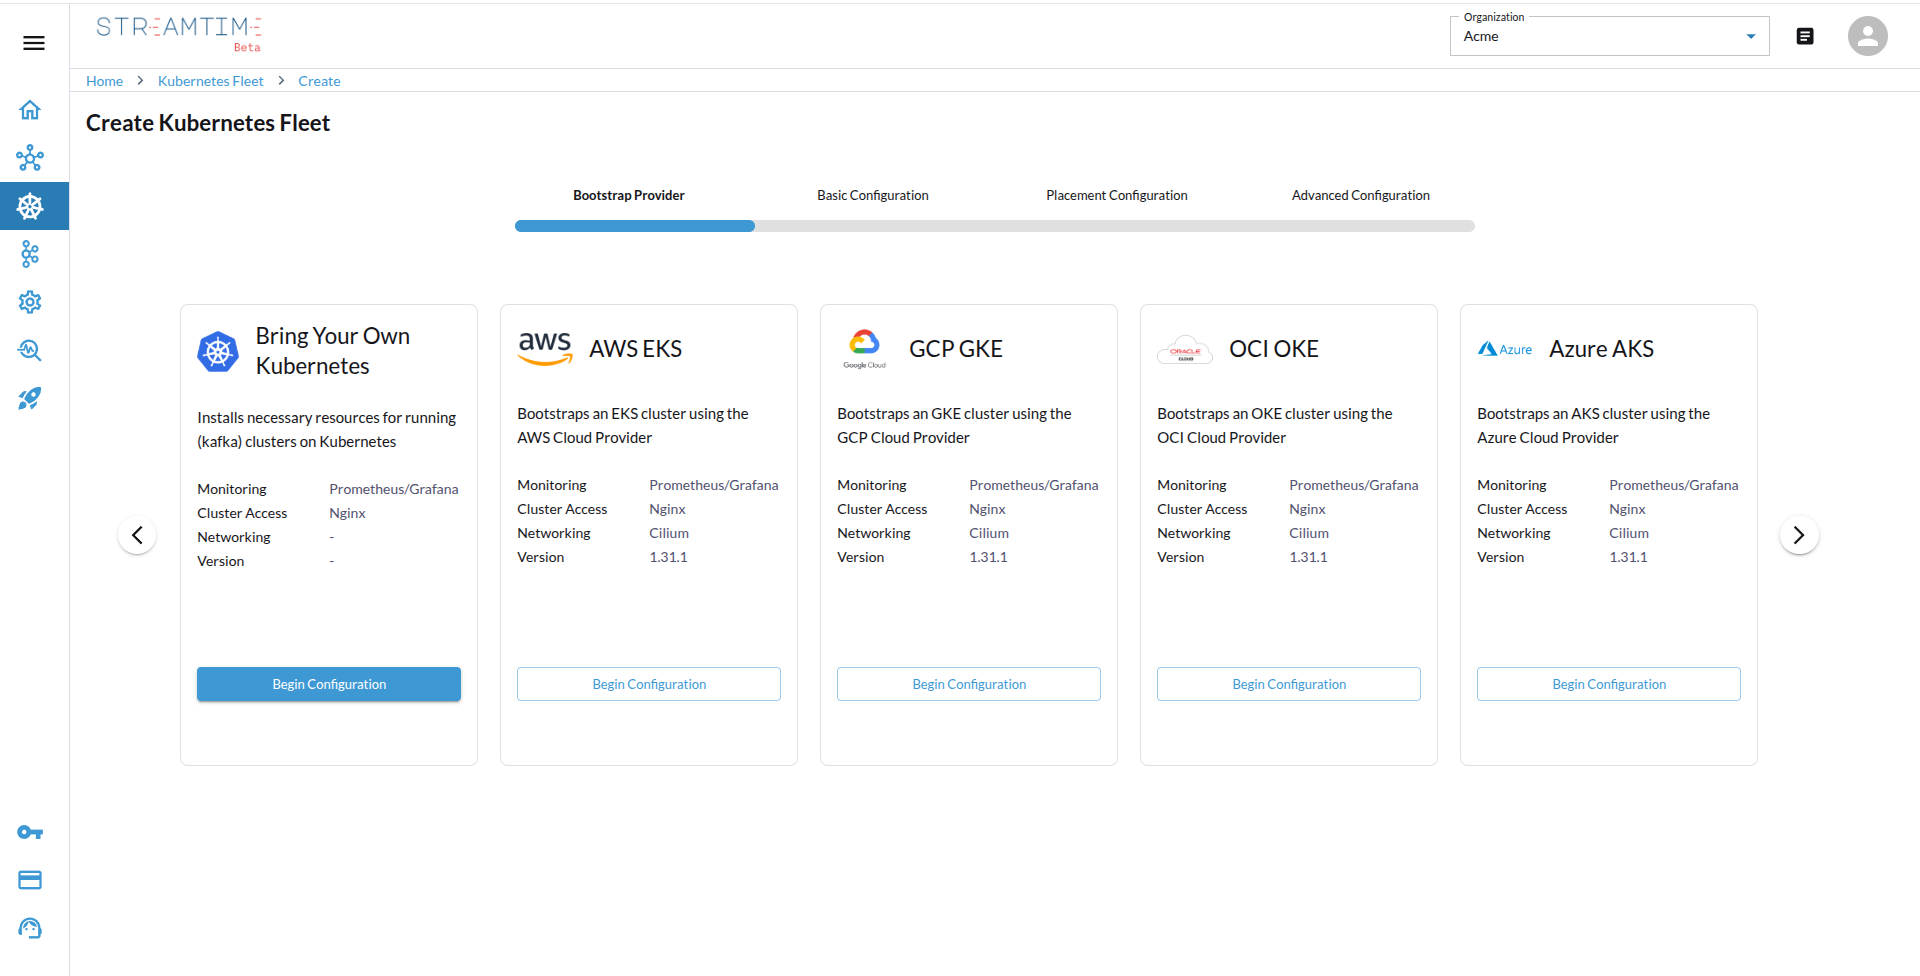The image size is (1920, 976).
Task: Click Cilium networking value on GCP GKE card
Action: [989, 533]
